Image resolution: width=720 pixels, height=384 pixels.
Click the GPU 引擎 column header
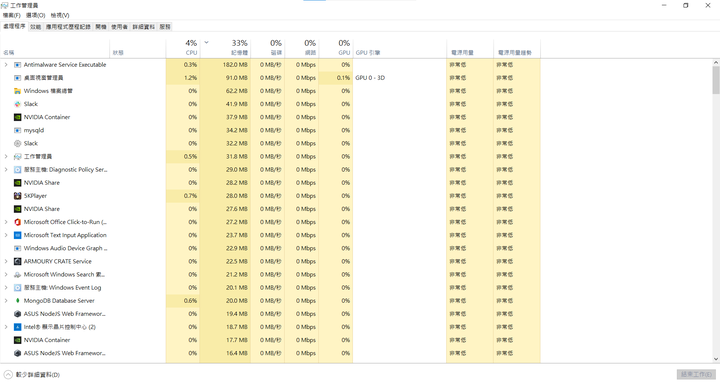pyautogui.click(x=399, y=48)
